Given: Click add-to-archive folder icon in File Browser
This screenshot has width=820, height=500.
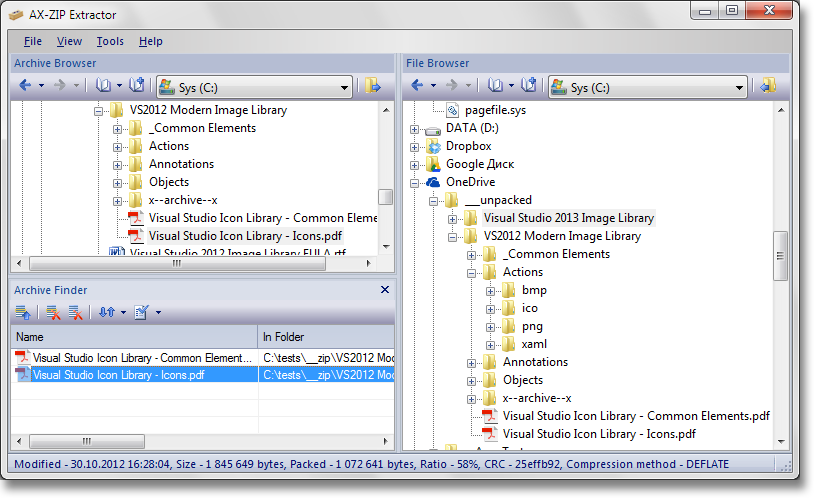Looking at the screenshot, I should coord(767,86).
